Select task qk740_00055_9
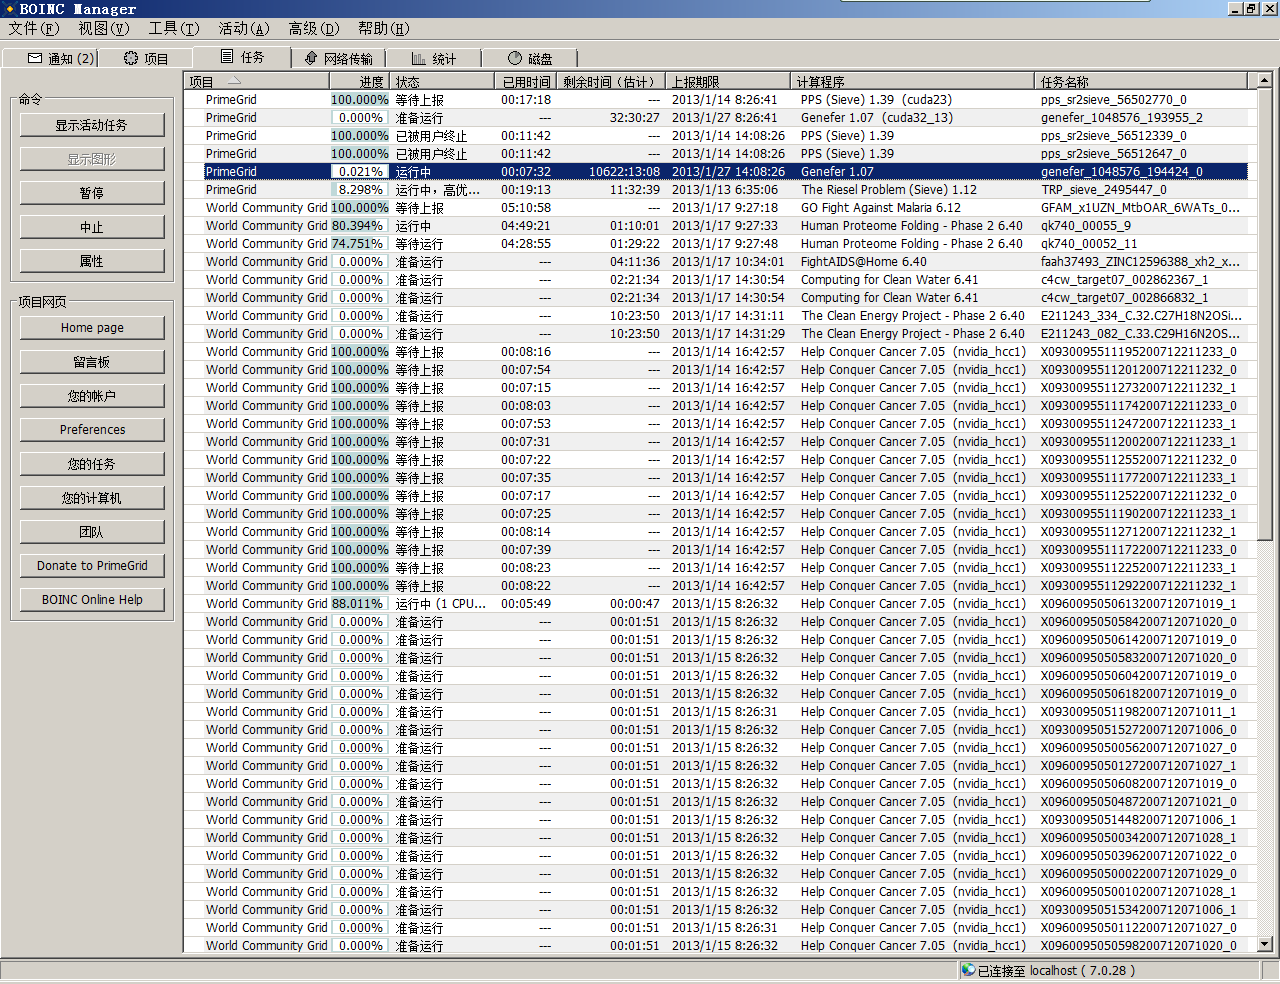Viewport: 1280px width, 984px height. 1085,226
